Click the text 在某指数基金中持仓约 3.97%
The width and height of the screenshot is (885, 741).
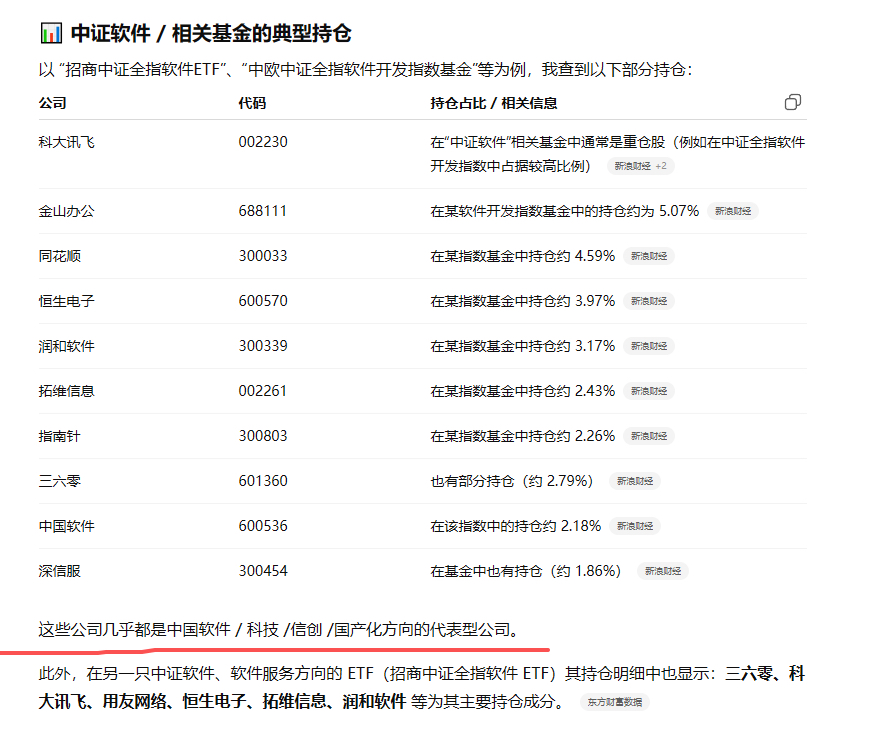click(523, 301)
